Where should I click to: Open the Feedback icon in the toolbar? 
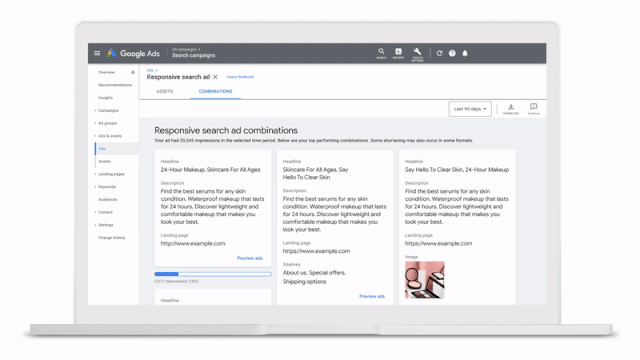(x=533, y=109)
